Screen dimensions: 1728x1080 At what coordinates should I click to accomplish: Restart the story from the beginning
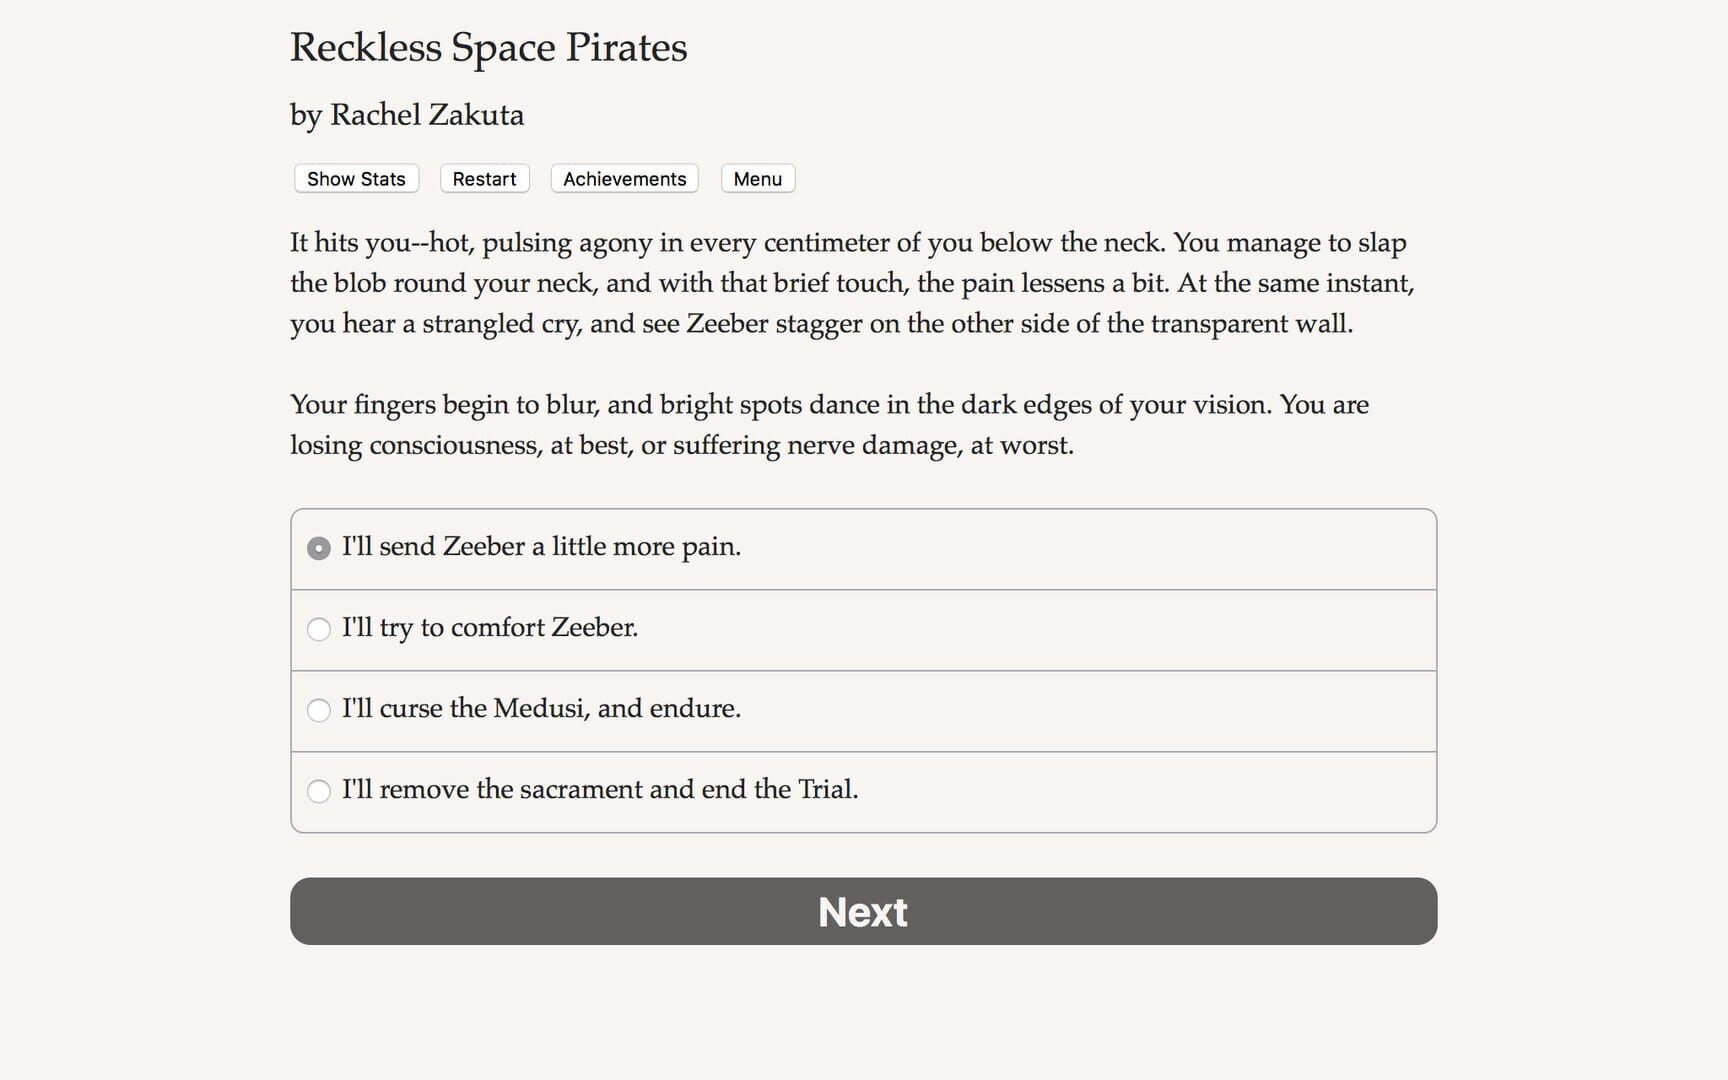pos(484,178)
